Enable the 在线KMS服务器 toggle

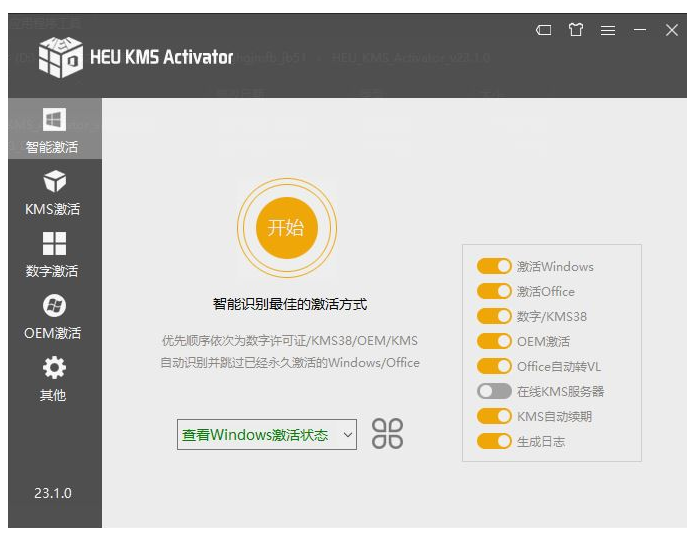click(x=494, y=392)
